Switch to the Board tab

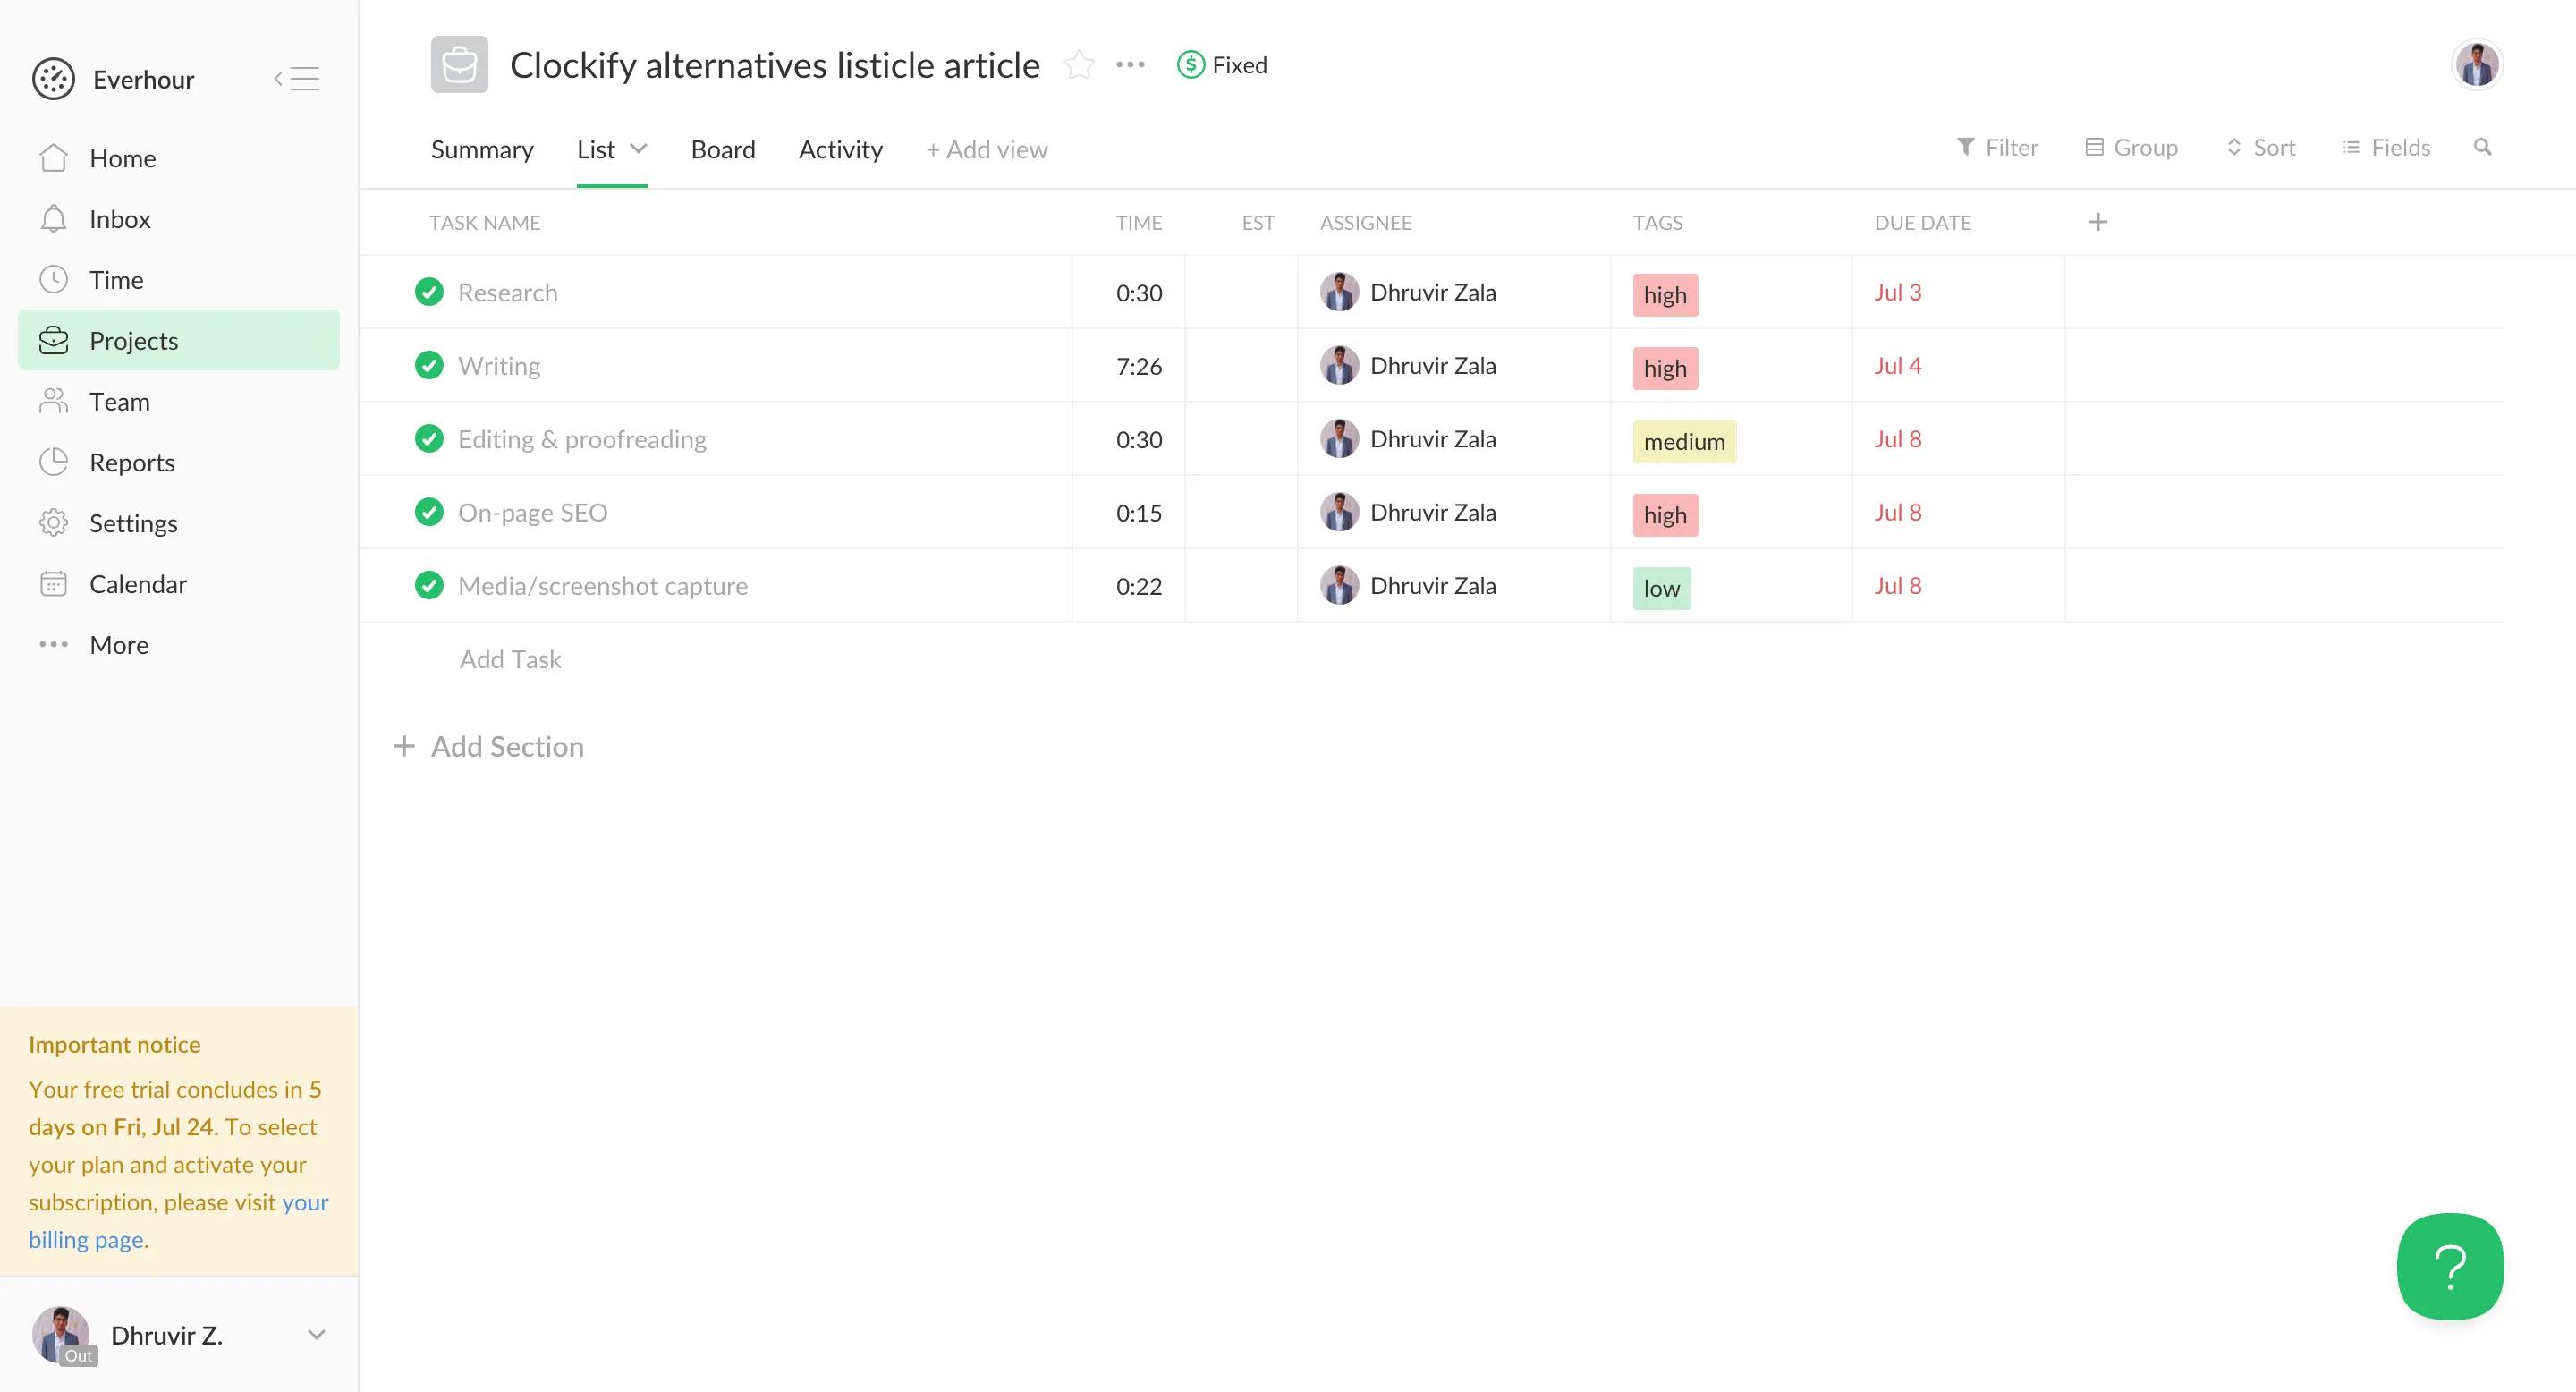click(x=723, y=149)
